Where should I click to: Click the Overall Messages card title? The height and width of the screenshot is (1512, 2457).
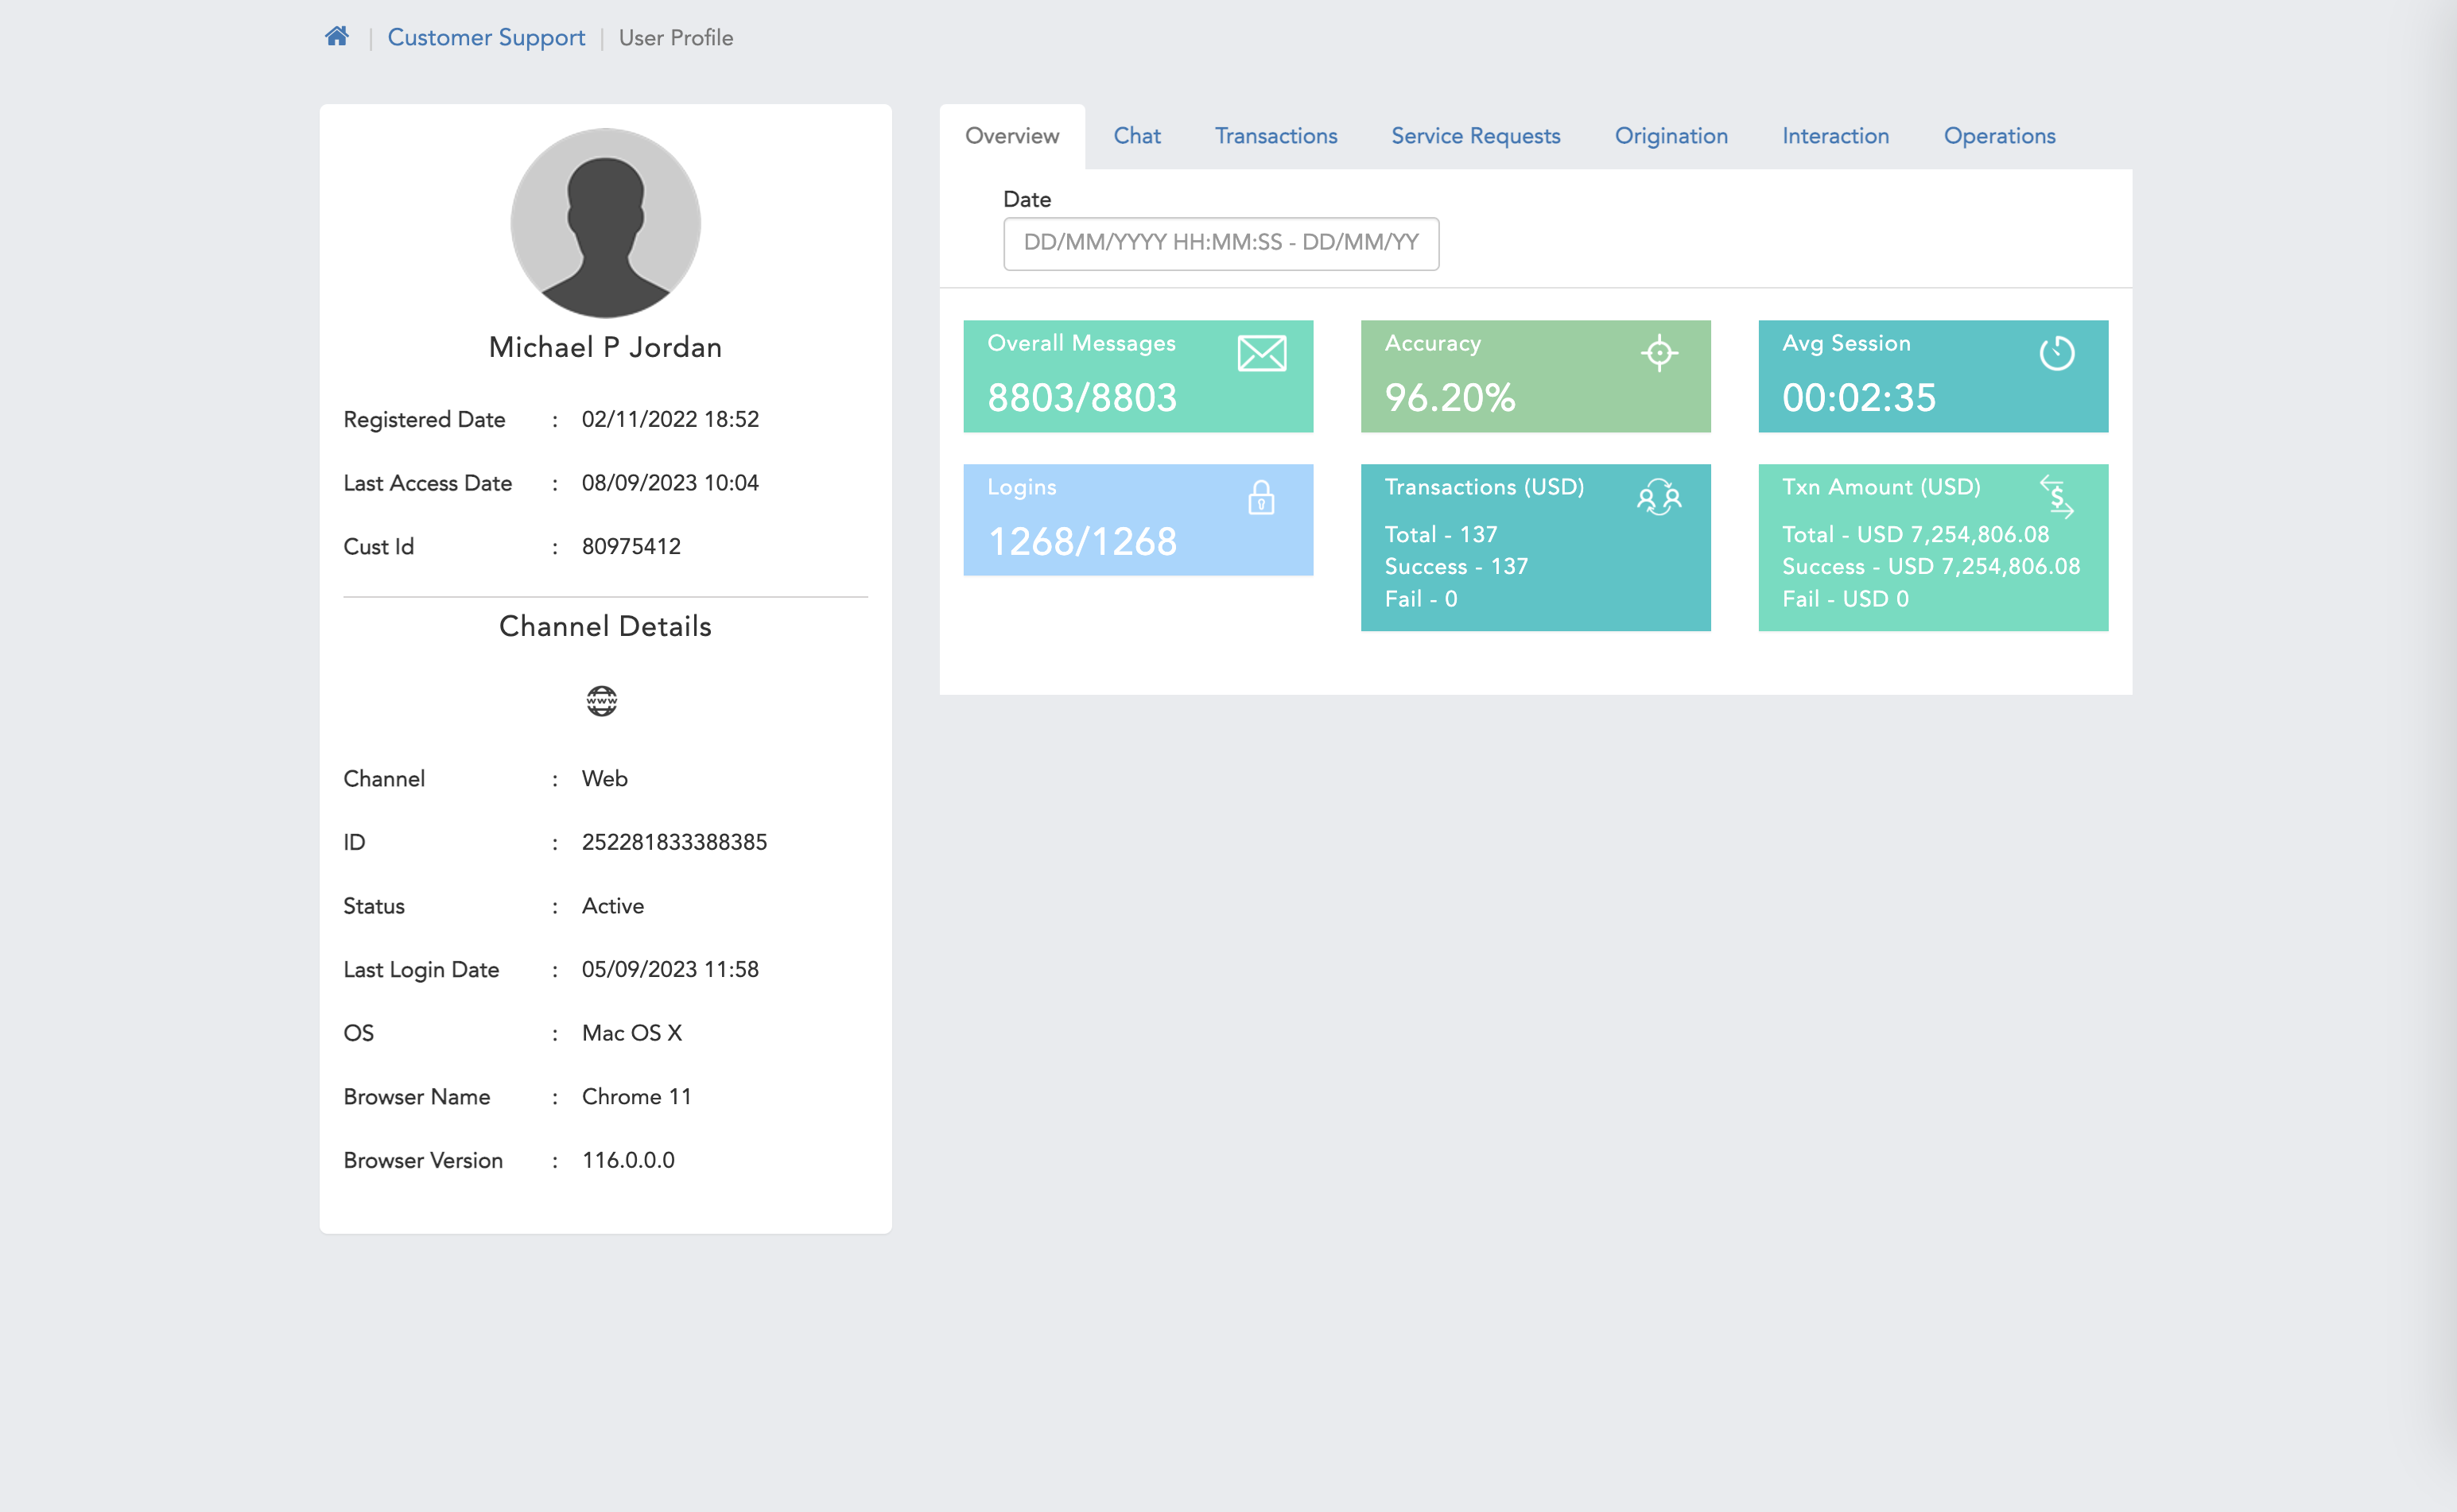click(x=1081, y=343)
